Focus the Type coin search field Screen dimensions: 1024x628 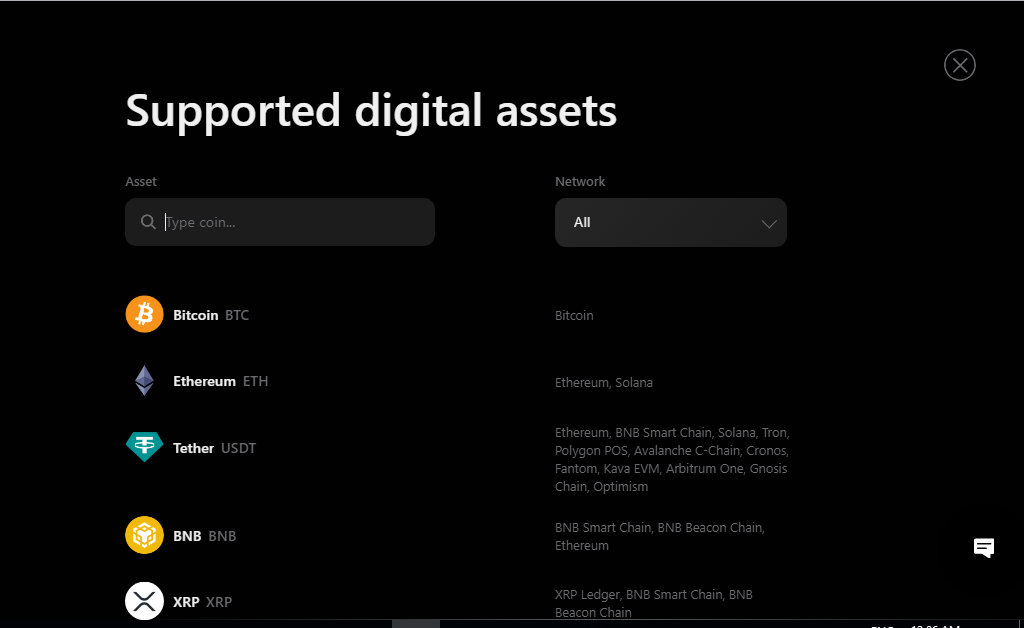[280, 222]
